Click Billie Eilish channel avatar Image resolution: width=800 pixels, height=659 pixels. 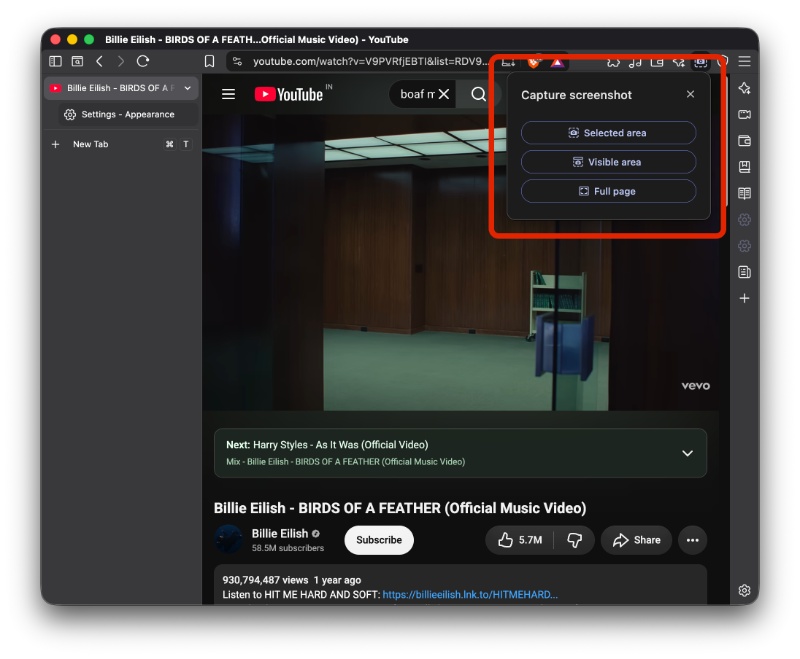pyautogui.click(x=228, y=540)
